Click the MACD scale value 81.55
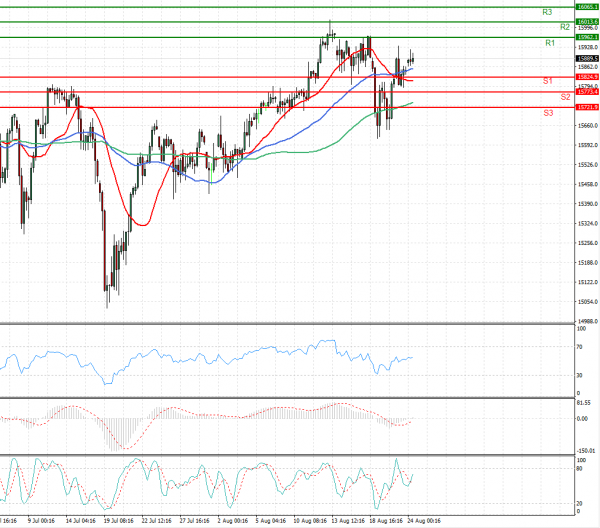Viewport: 600px width, 528px height. click(x=583, y=403)
